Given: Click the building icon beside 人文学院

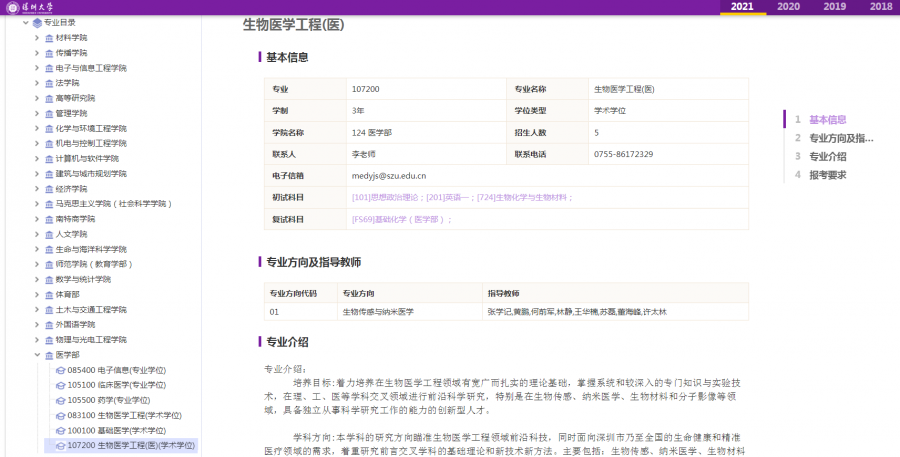Looking at the screenshot, I should [x=49, y=234].
